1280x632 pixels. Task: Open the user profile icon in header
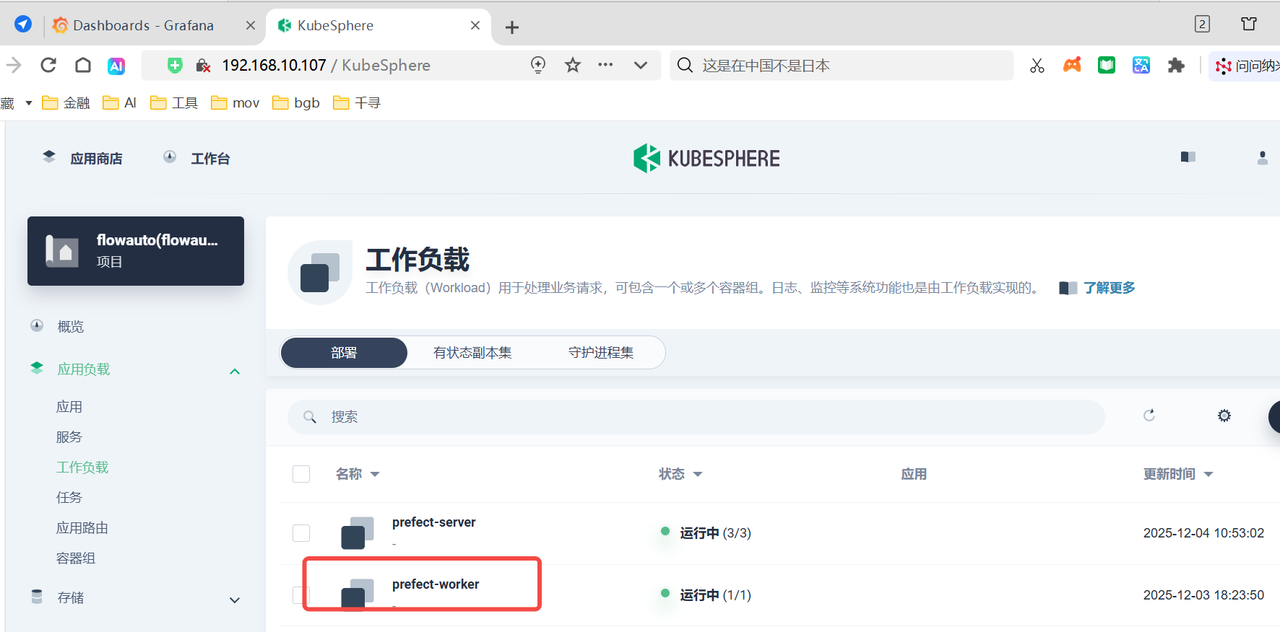coord(1262,157)
